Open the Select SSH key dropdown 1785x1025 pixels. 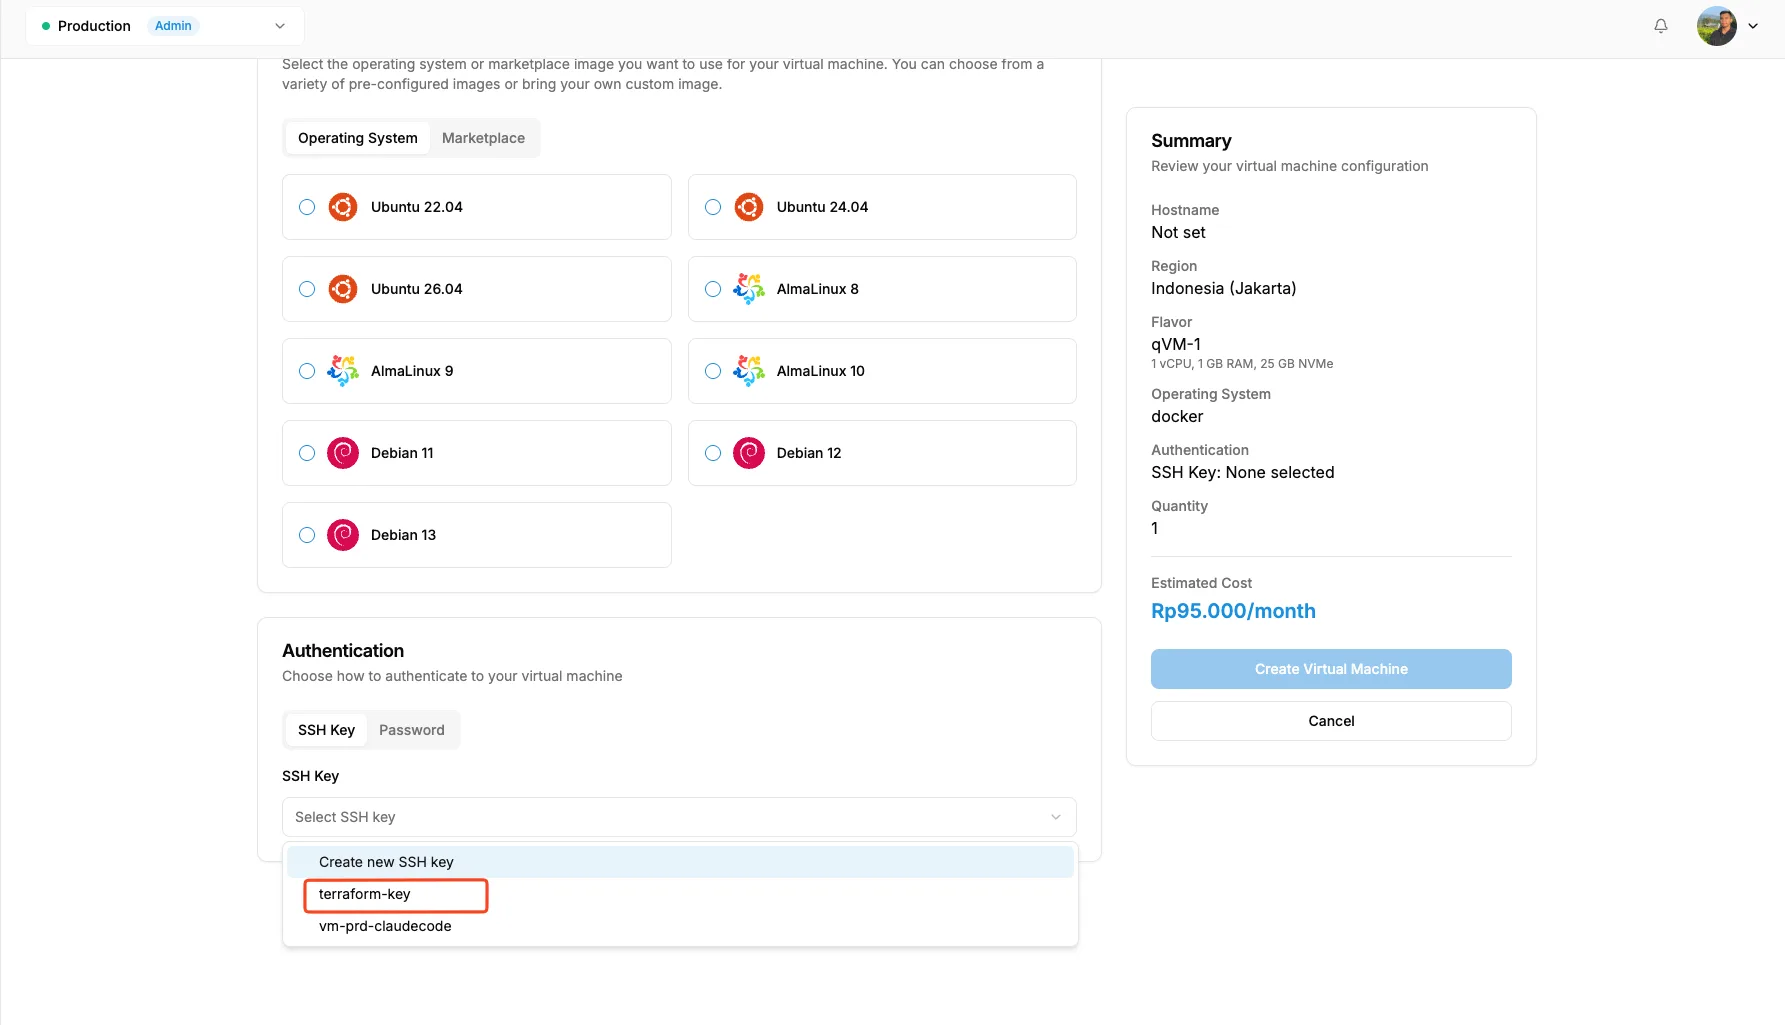[679, 817]
